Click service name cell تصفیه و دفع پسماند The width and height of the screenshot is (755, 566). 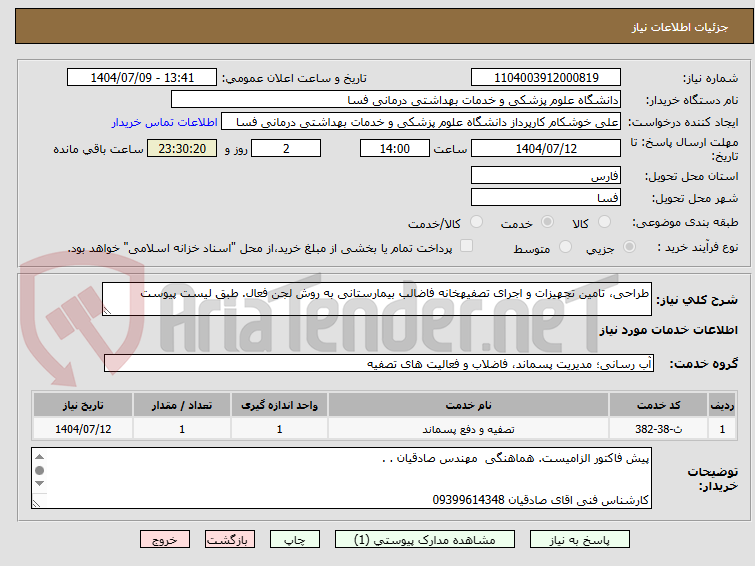(469, 429)
